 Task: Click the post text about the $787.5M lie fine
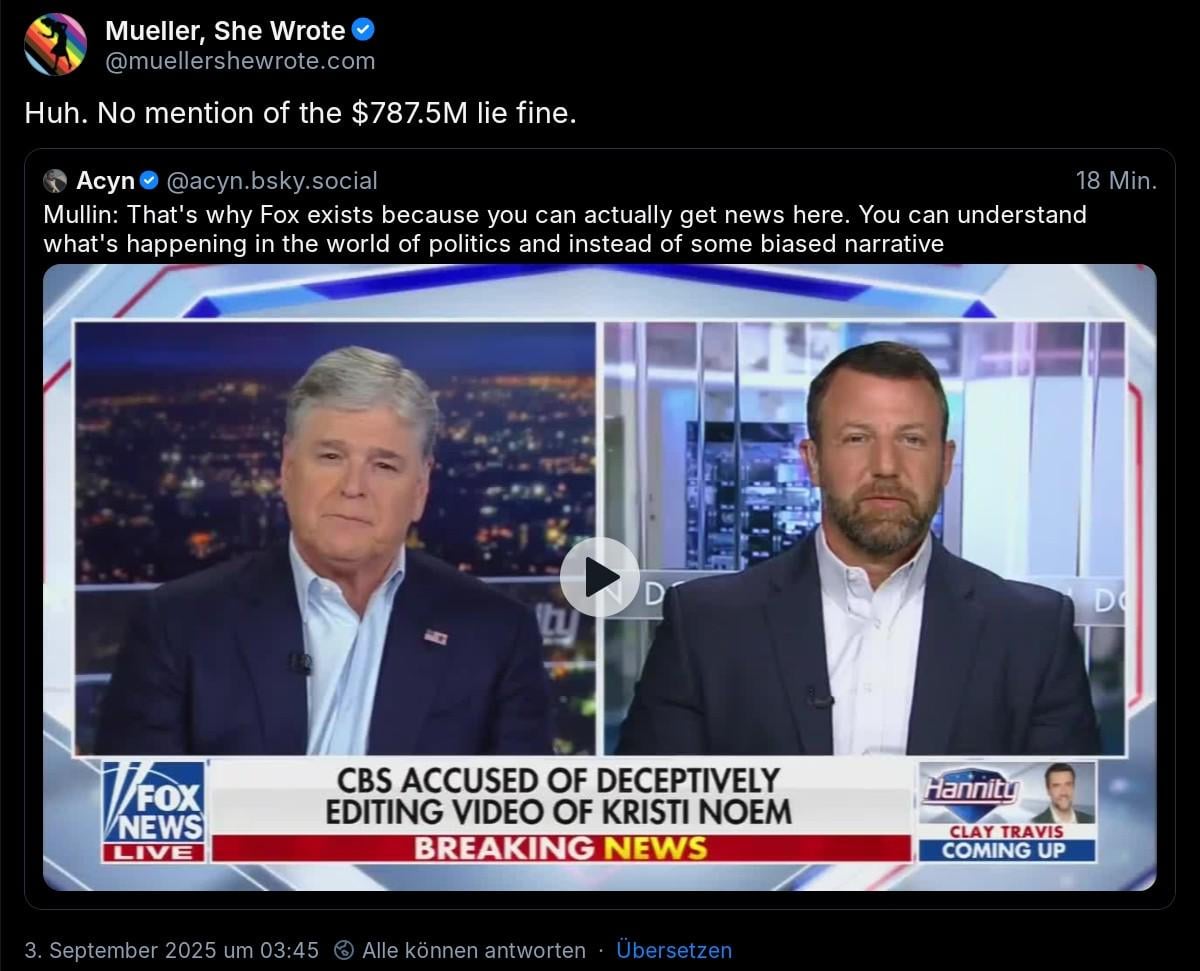[x=300, y=114]
